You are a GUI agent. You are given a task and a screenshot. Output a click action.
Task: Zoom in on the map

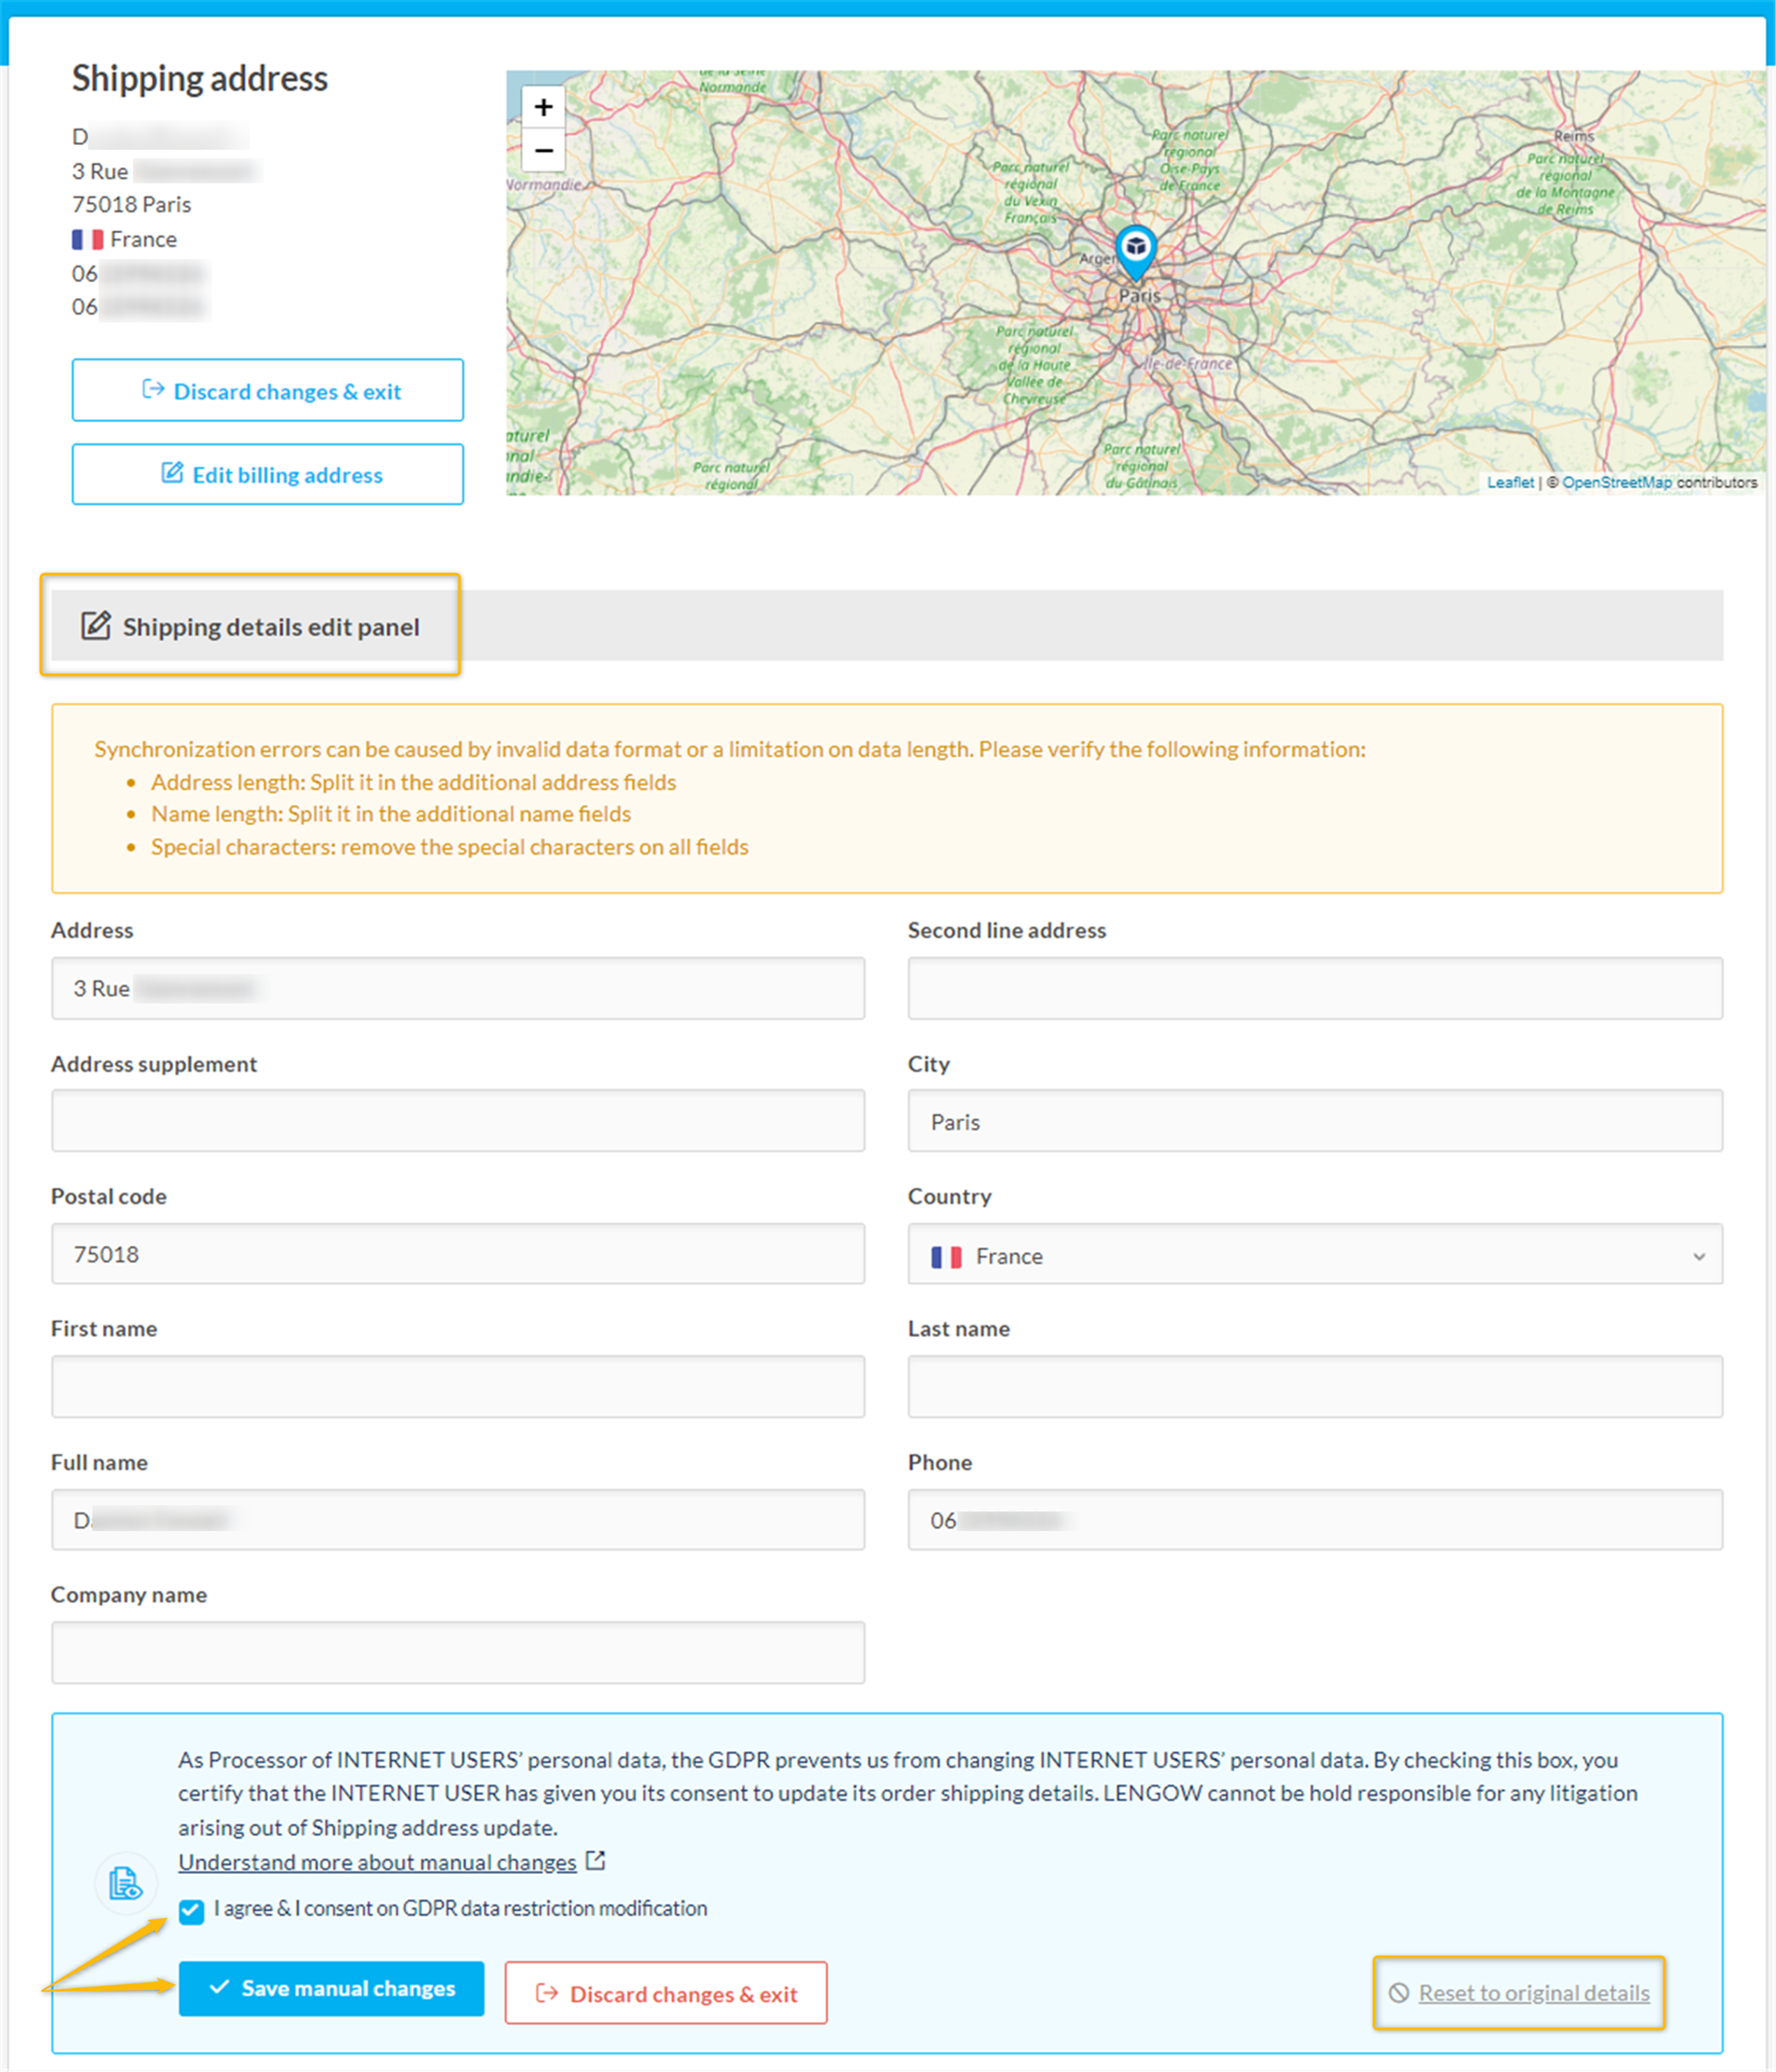coord(543,107)
